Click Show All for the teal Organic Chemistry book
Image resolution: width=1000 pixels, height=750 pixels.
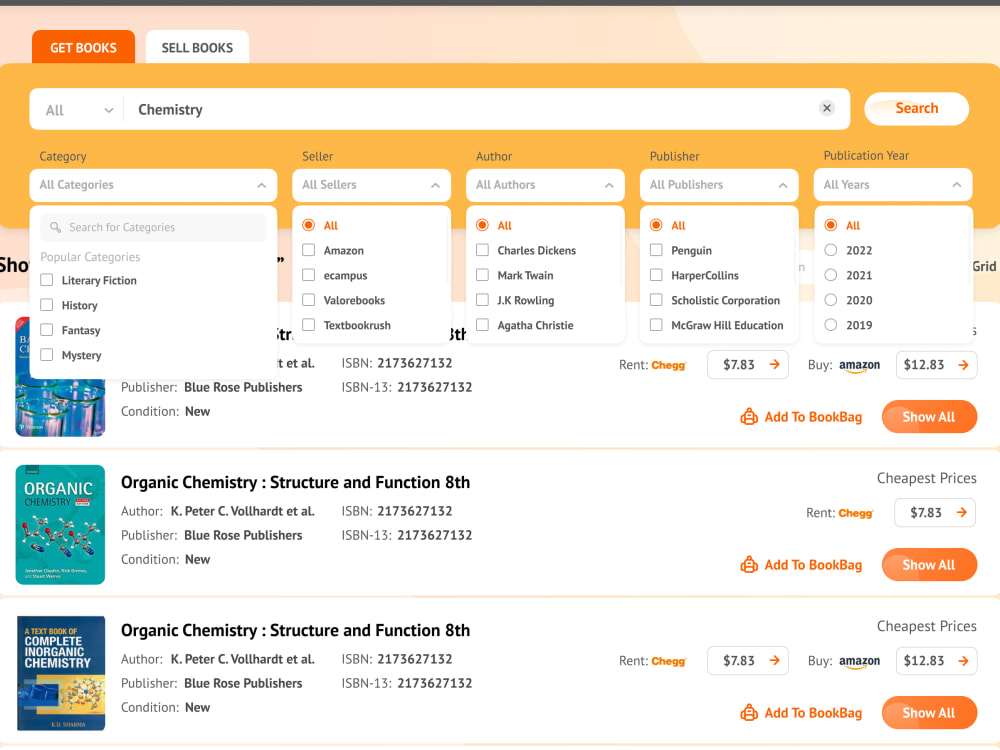pos(929,565)
